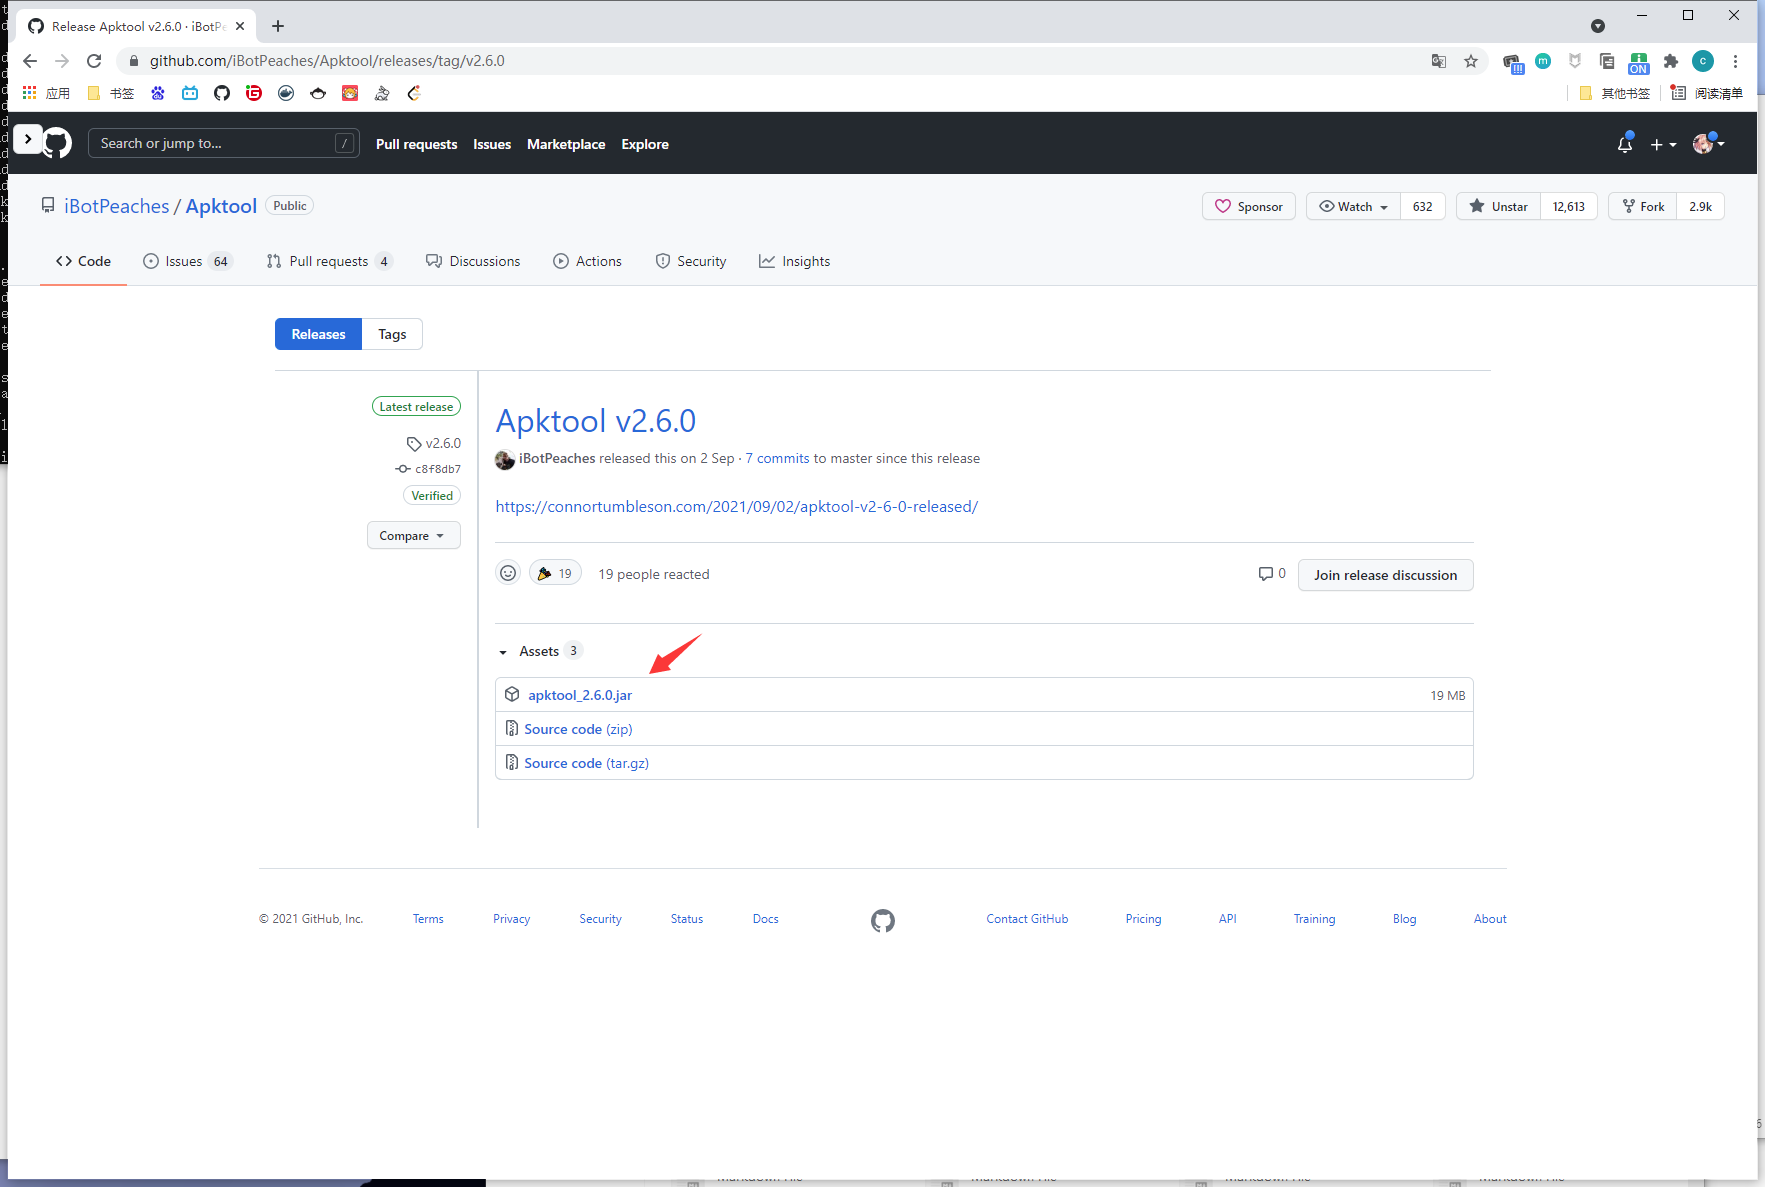Toggle the rocket reaction with 19 count

tap(555, 573)
